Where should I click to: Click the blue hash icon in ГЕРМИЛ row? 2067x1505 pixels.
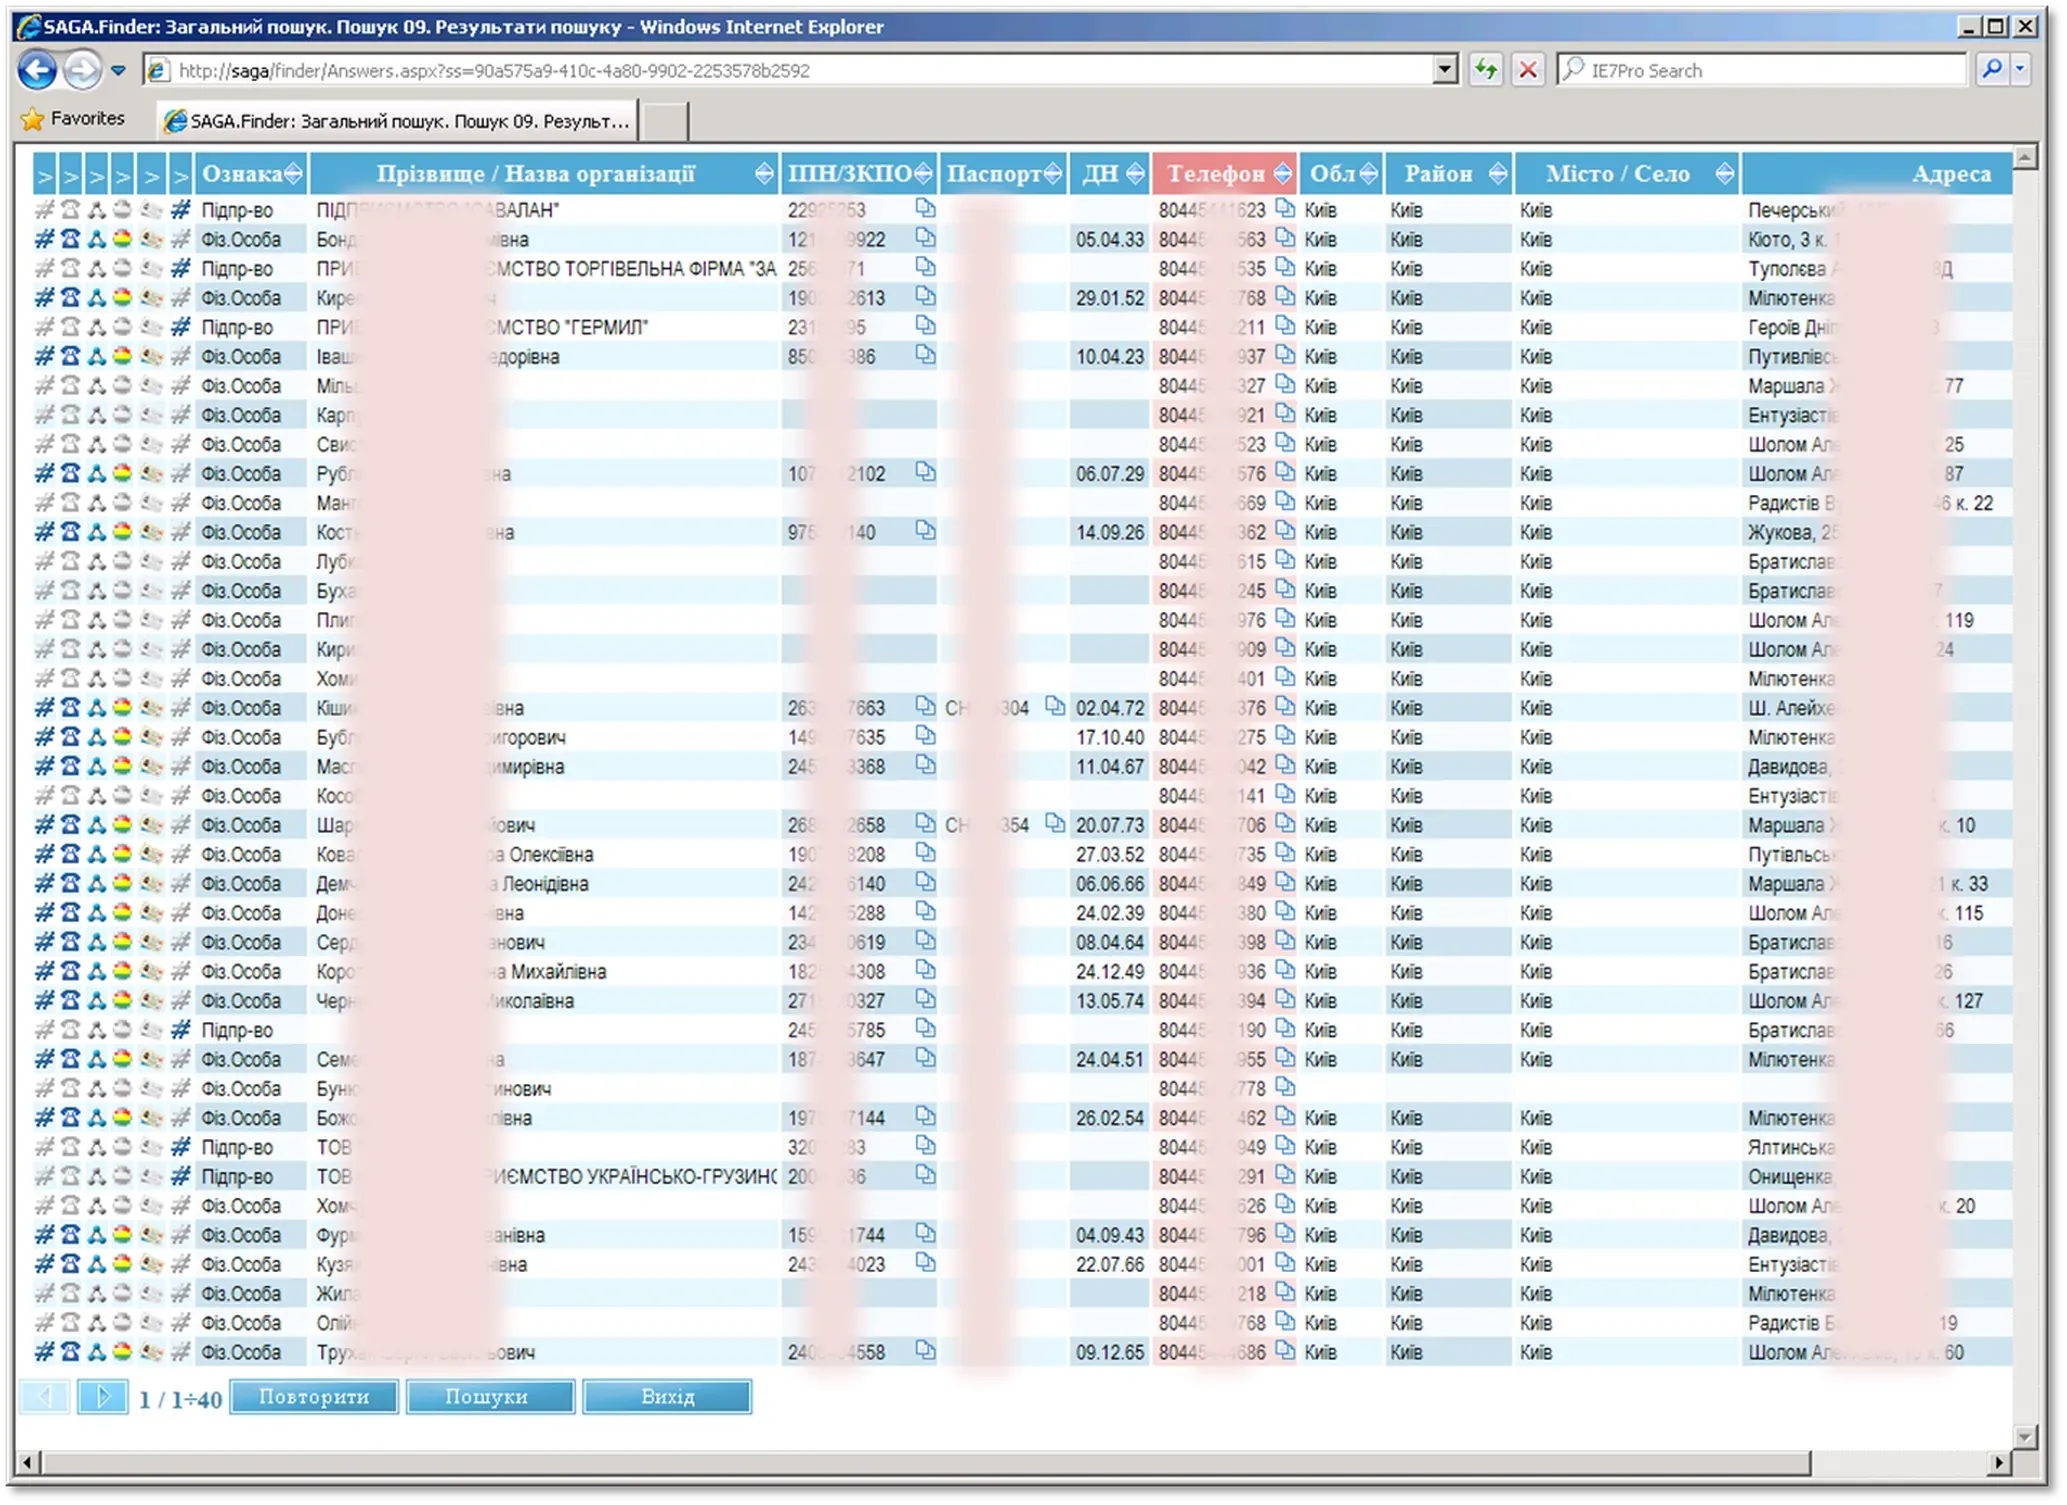(180, 327)
